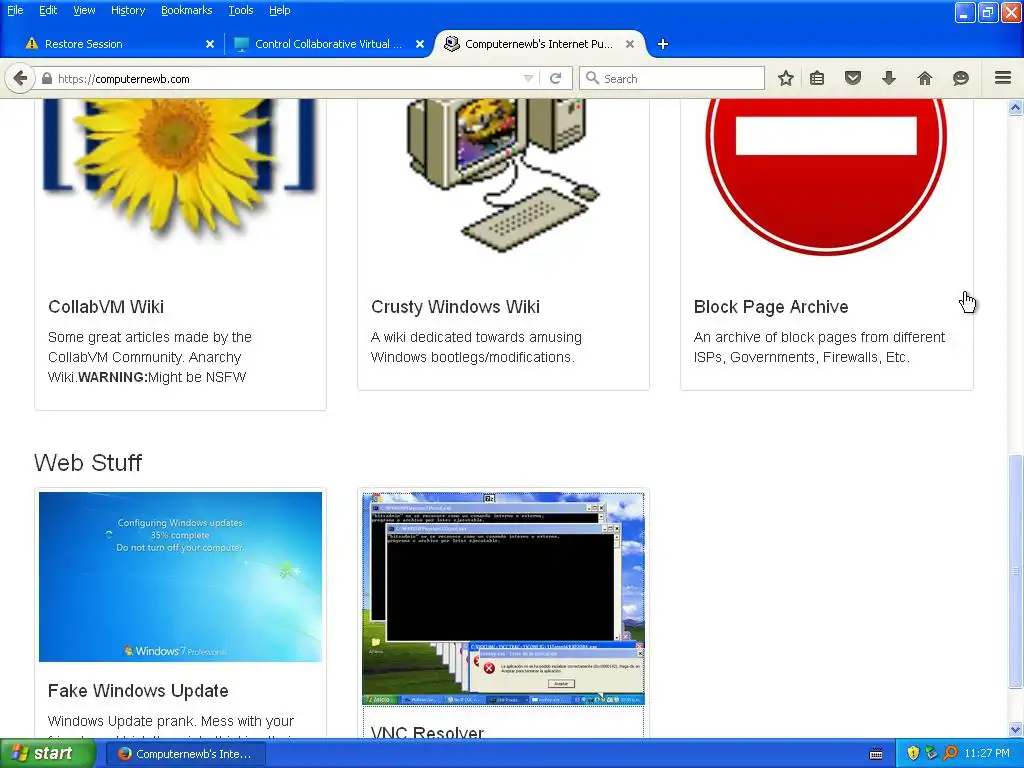Screen dimensions: 1024x768
Task: Click the page scrollbar up arrow
Action: tap(1016, 107)
